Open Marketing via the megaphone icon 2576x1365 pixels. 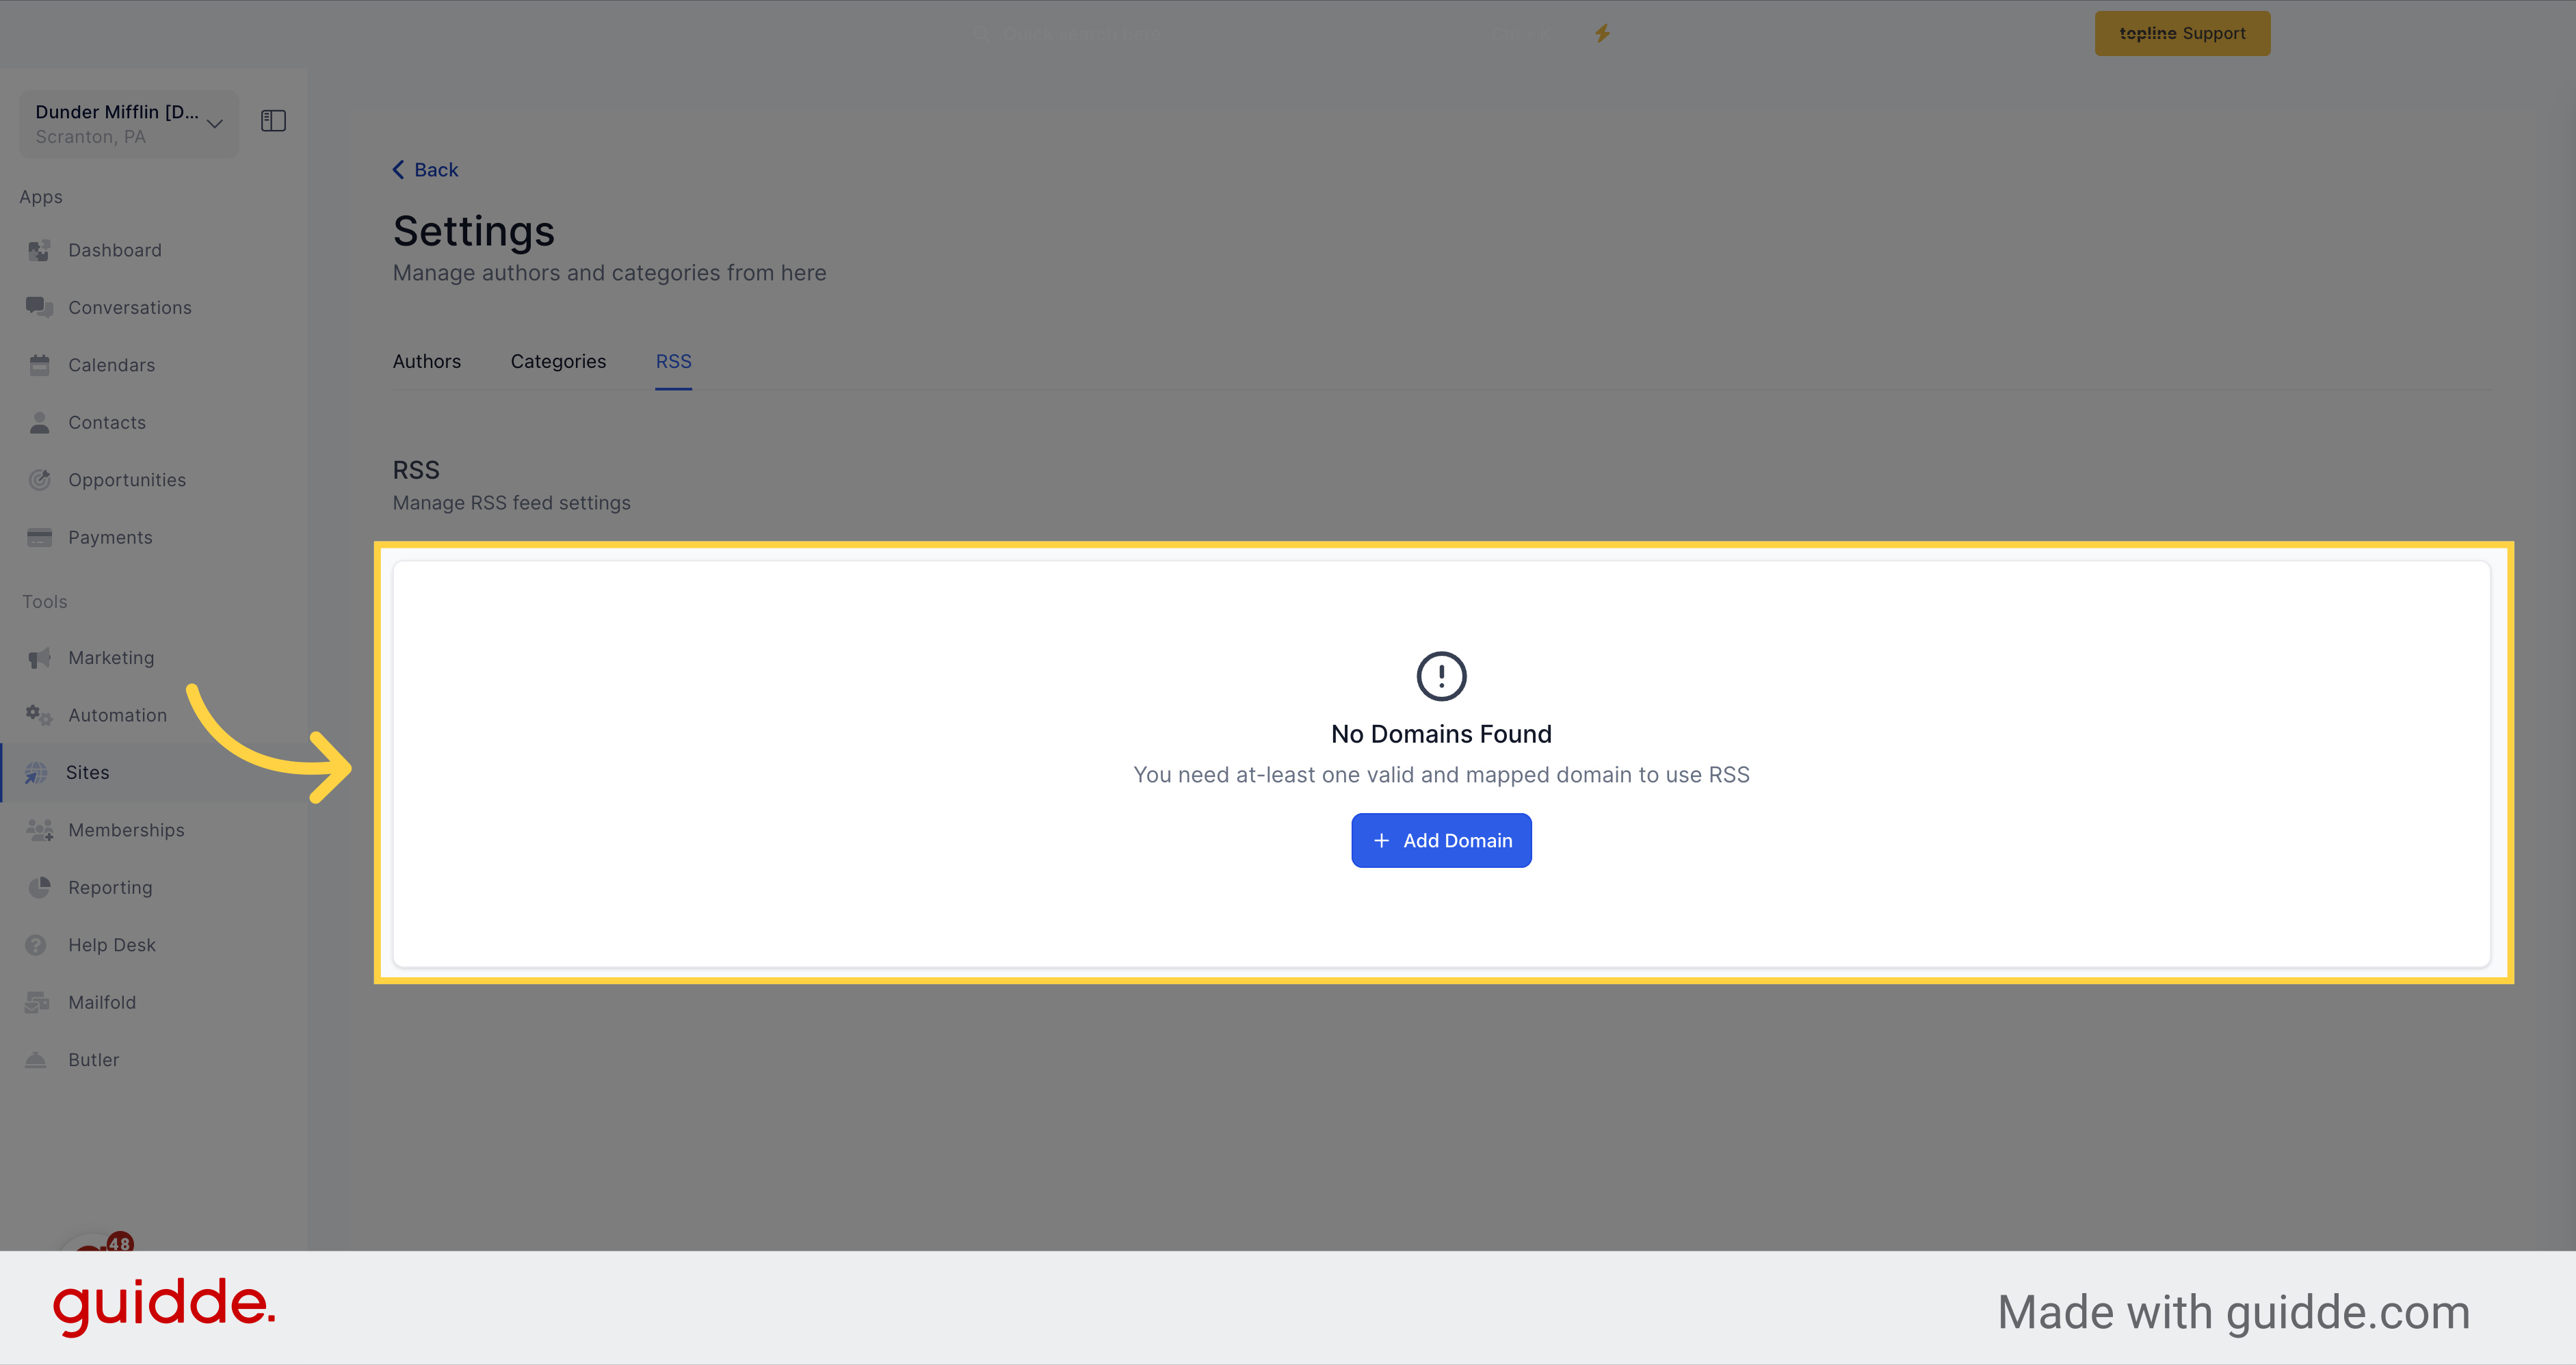click(x=39, y=658)
